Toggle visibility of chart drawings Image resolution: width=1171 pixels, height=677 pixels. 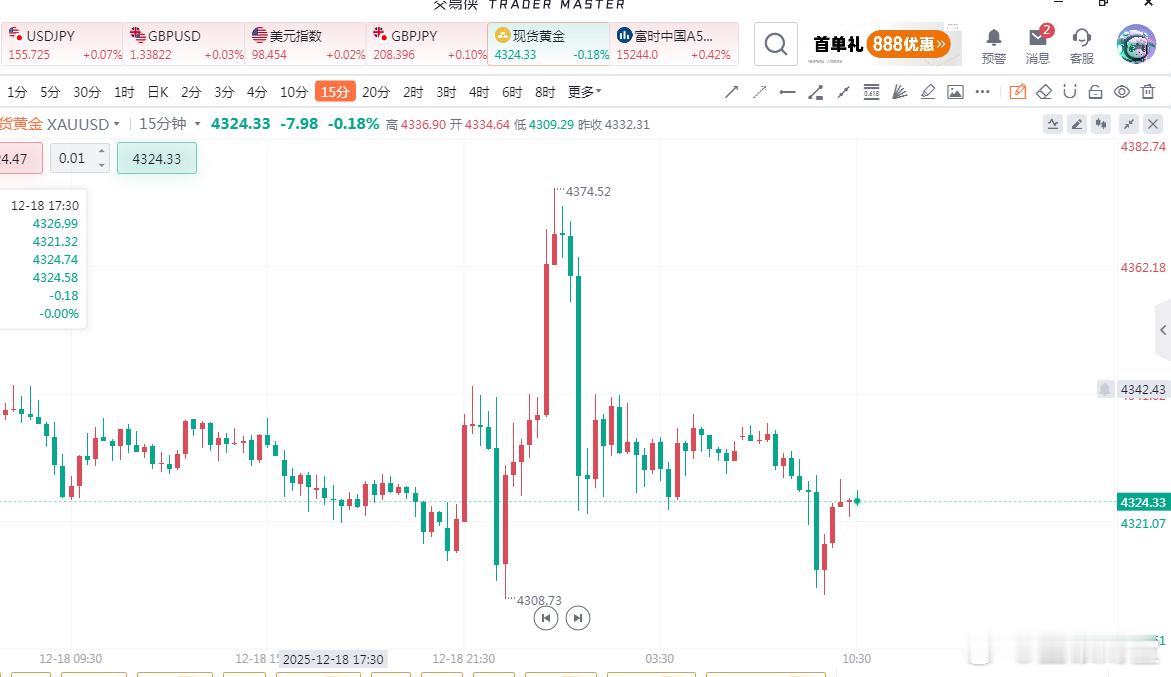(x=1122, y=91)
